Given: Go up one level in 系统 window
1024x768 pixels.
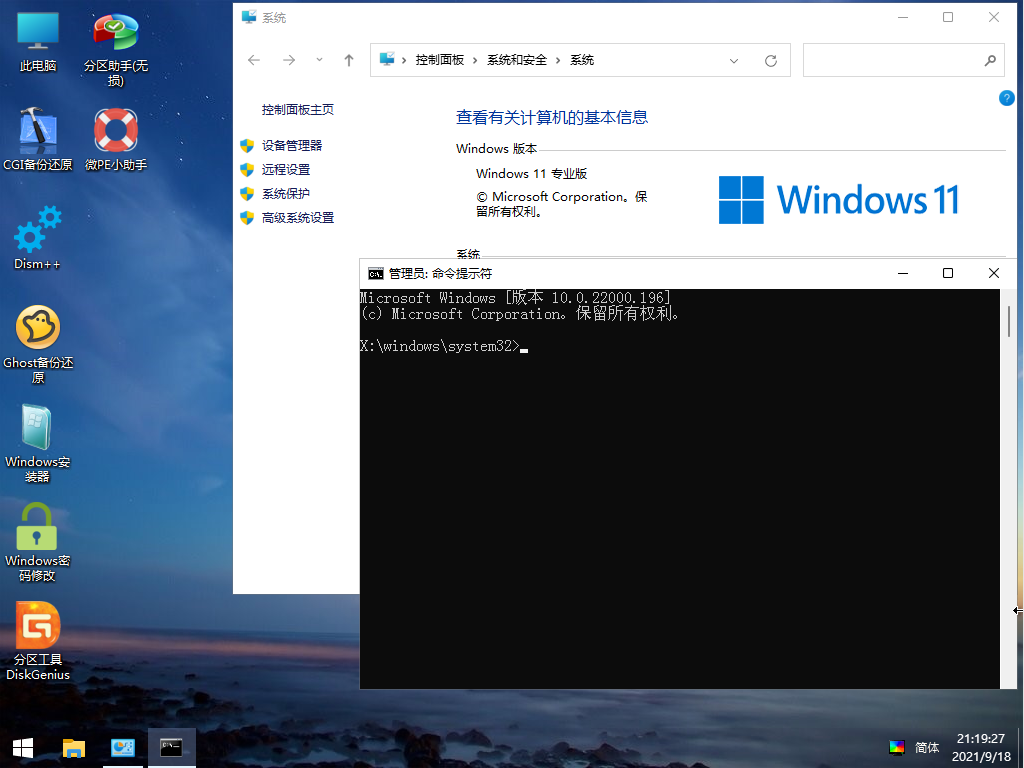Looking at the screenshot, I should (x=349, y=60).
